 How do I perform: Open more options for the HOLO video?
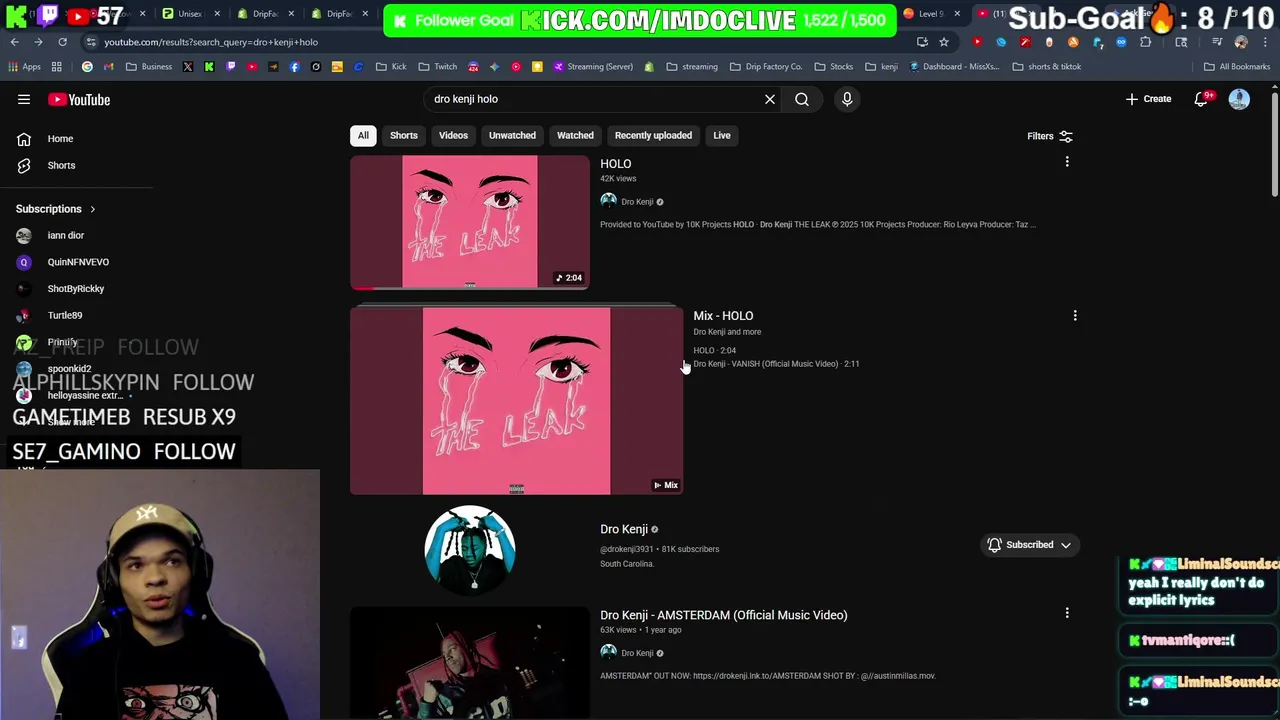[1067, 162]
